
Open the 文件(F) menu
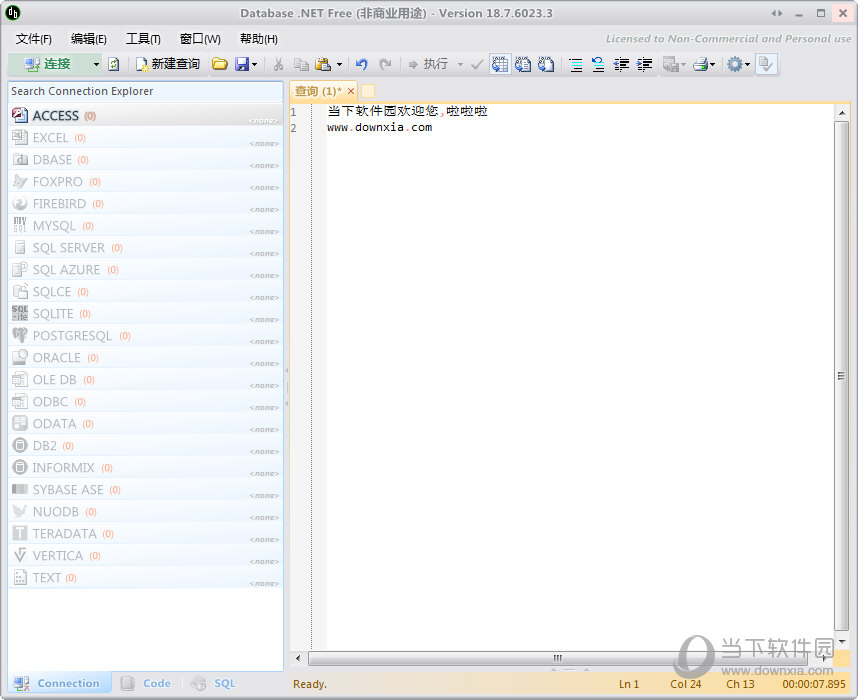coord(34,39)
